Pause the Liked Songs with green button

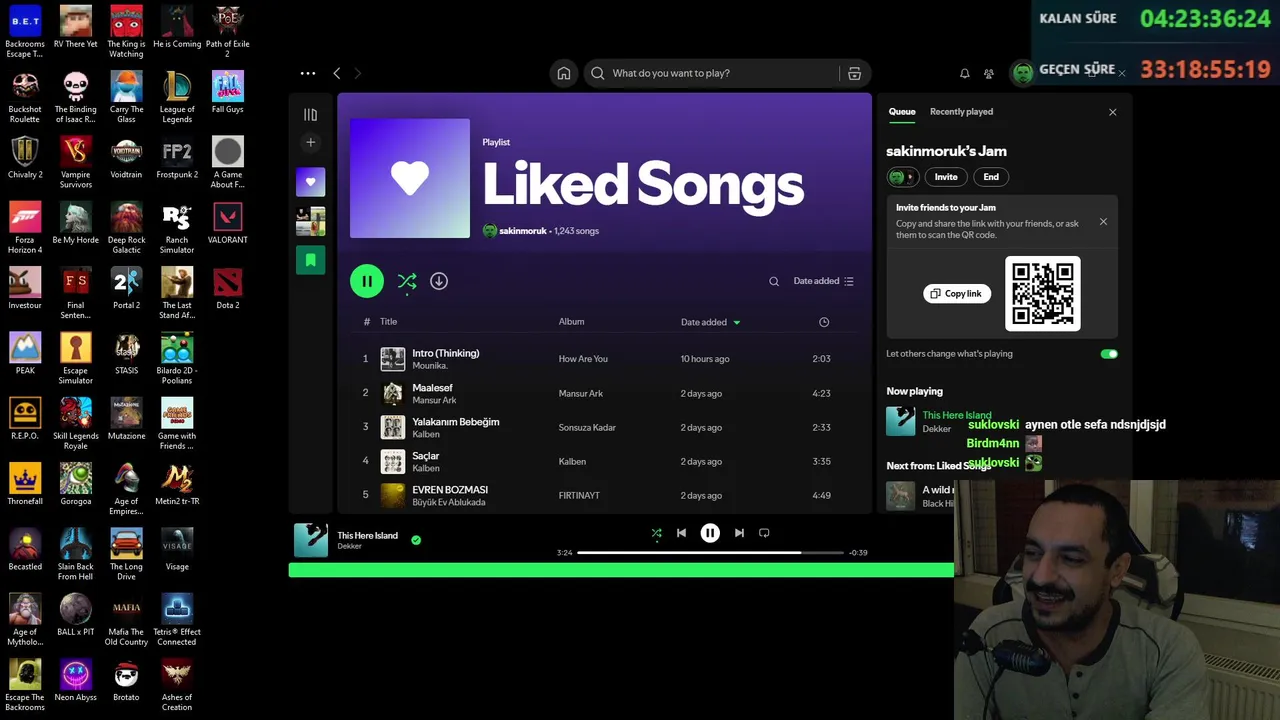click(x=367, y=281)
